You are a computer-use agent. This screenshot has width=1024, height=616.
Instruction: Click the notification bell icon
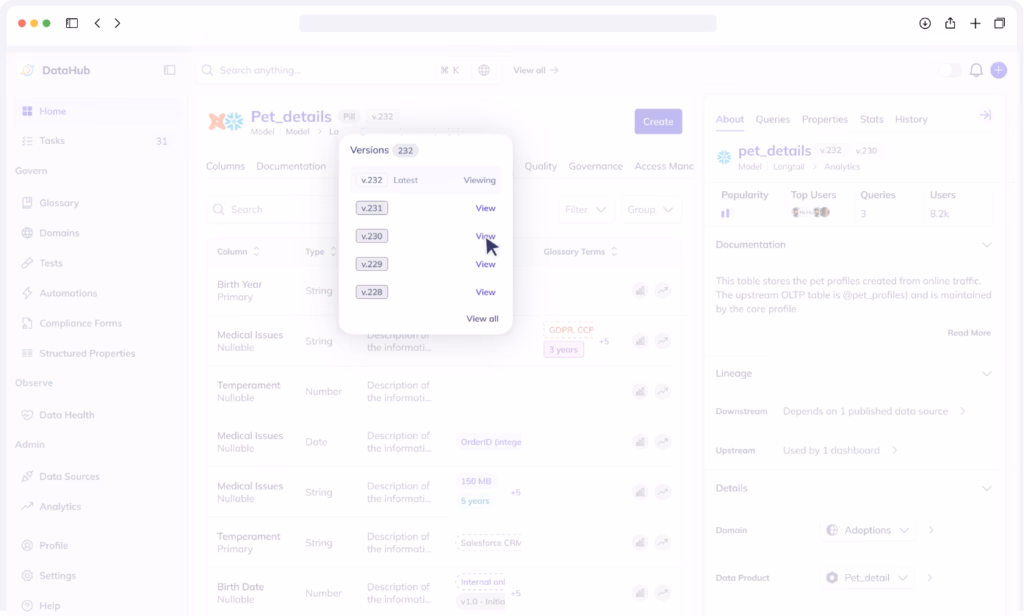[976, 70]
